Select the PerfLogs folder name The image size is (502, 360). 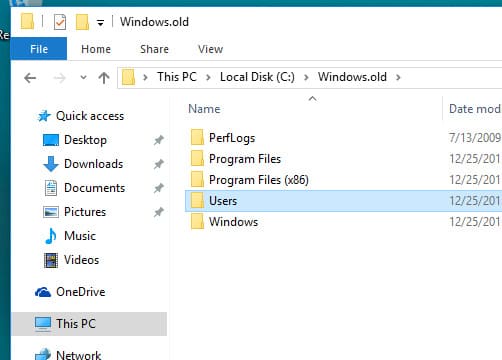coord(232,138)
